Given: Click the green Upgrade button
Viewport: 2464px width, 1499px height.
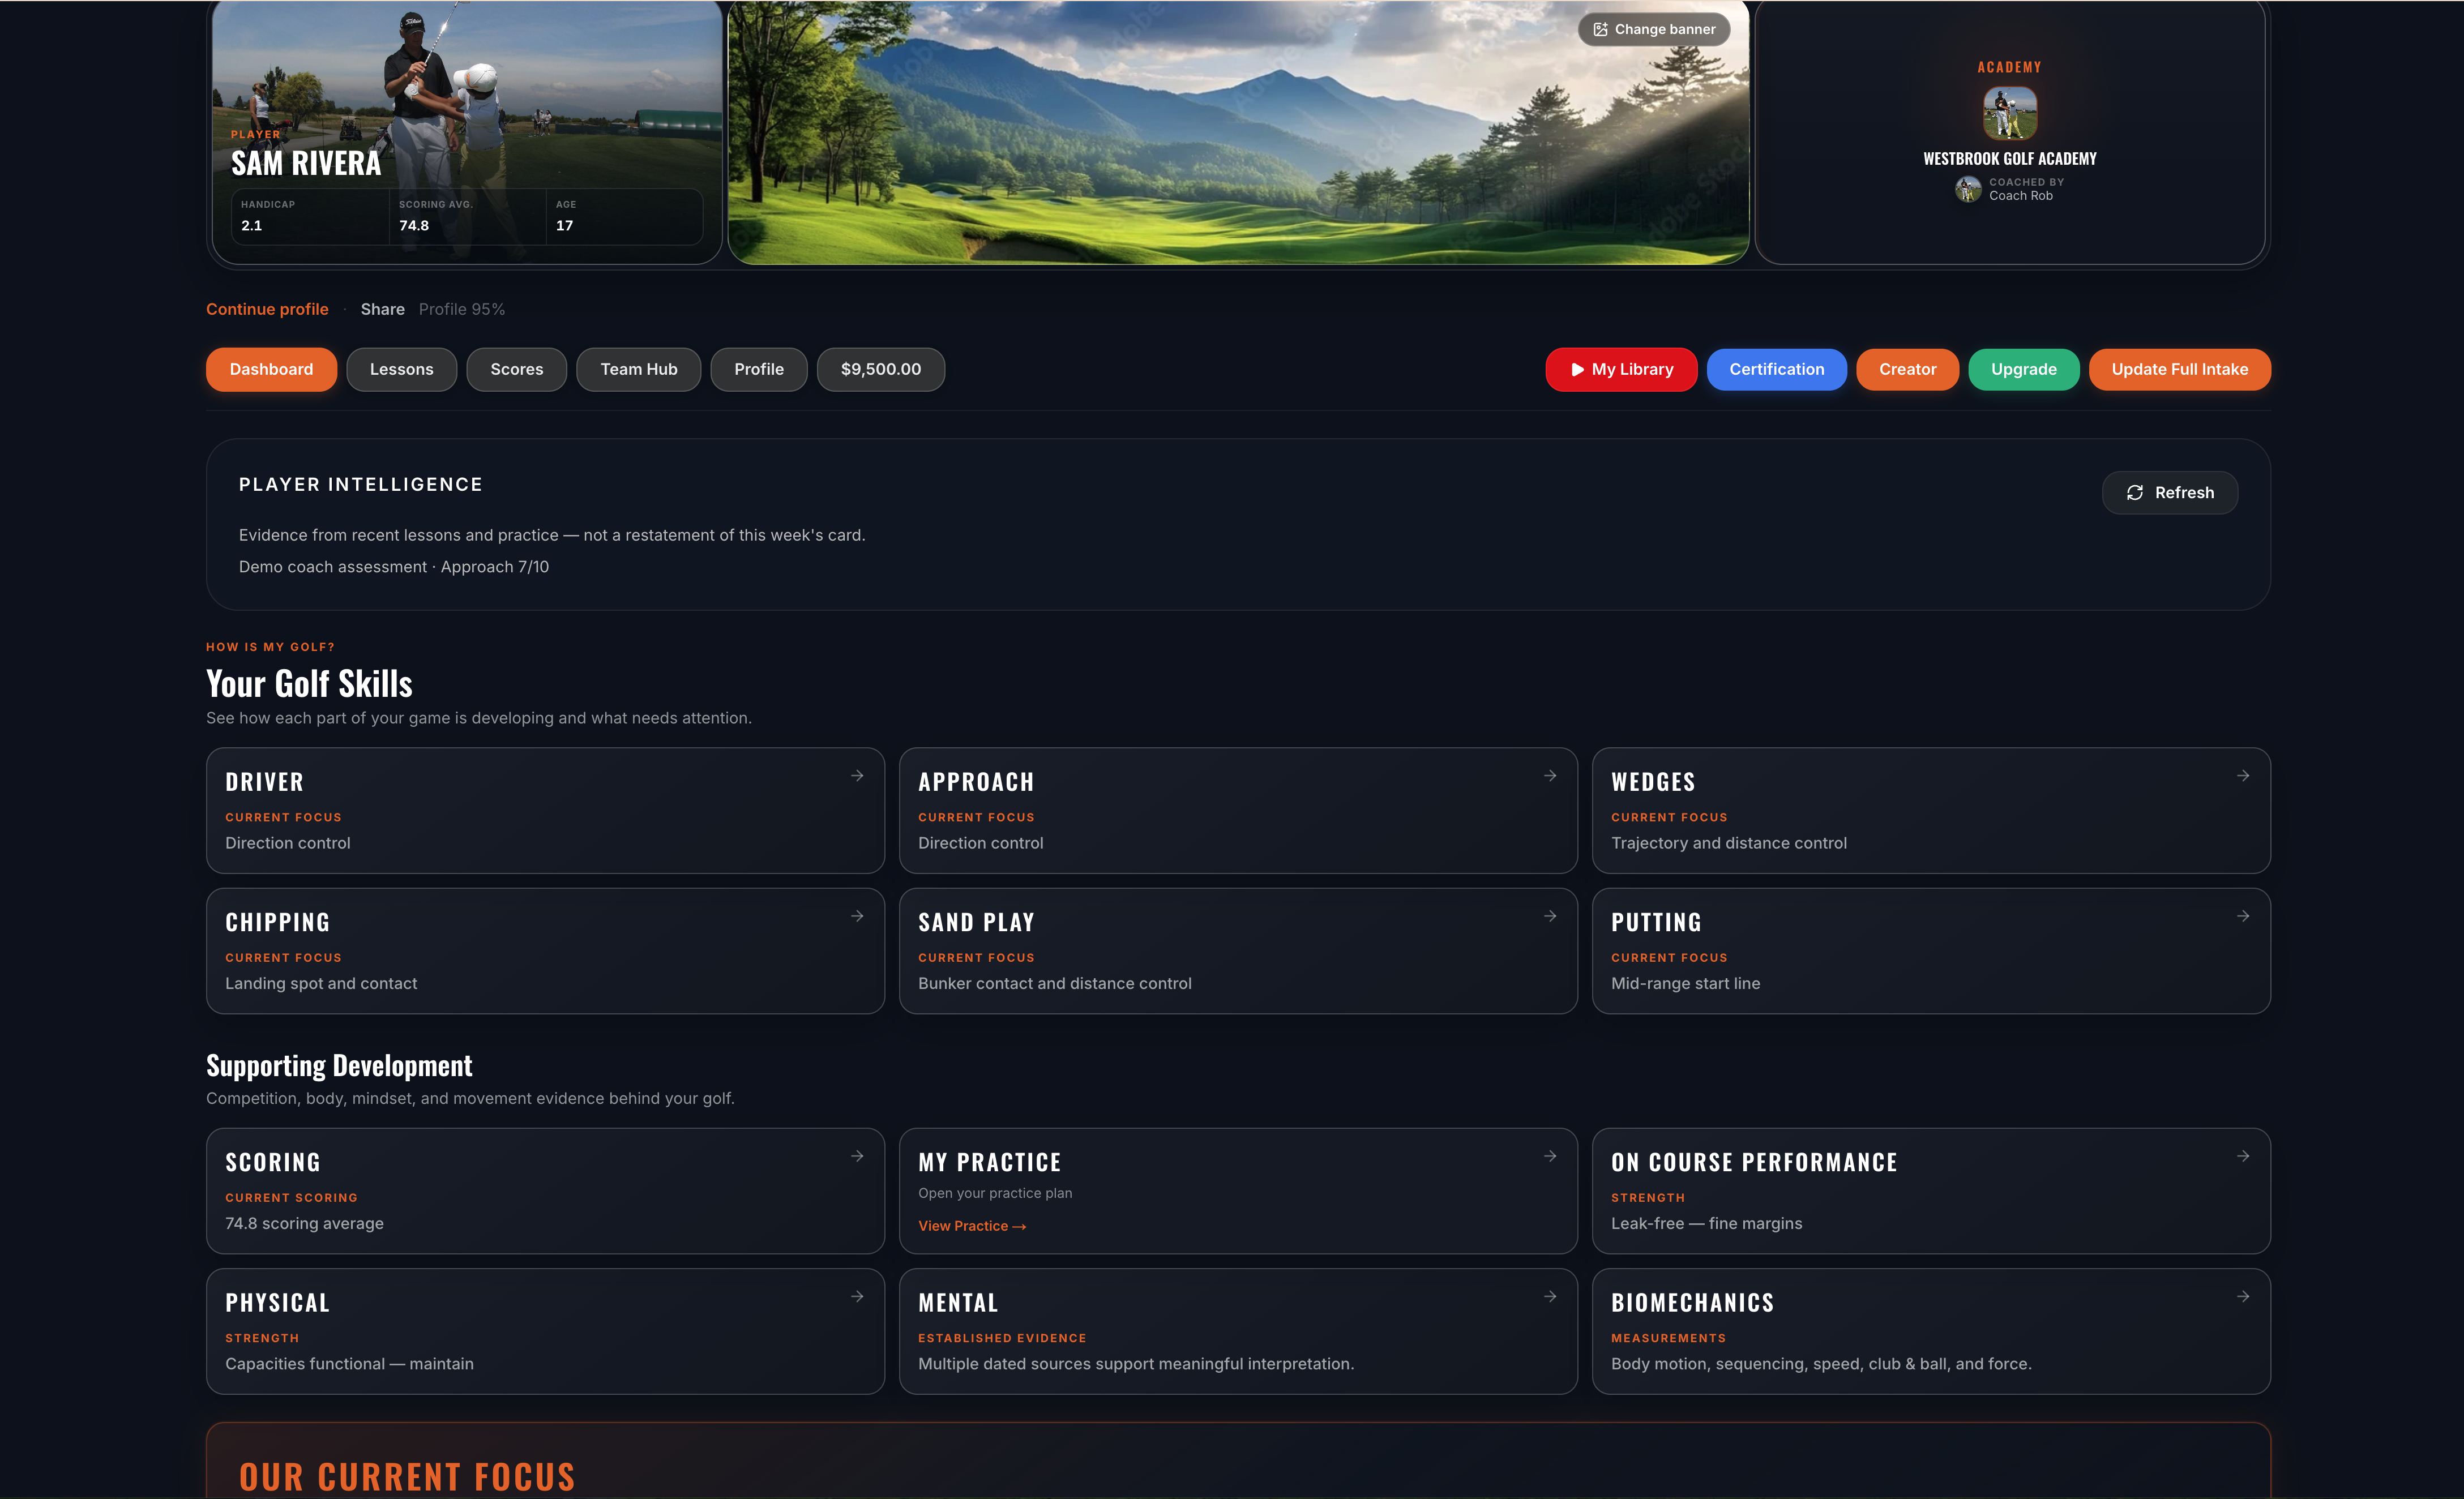Looking at the screenshot, I should click(x=2024, y=369).
